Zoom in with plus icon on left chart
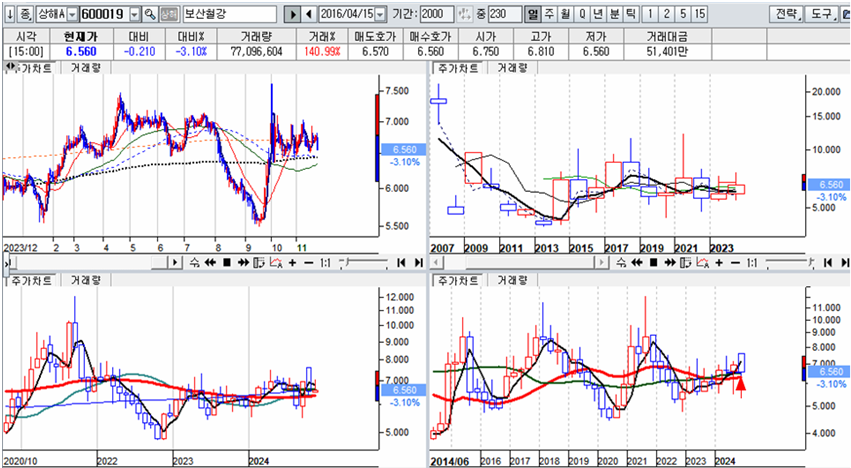 click(292, 262)
